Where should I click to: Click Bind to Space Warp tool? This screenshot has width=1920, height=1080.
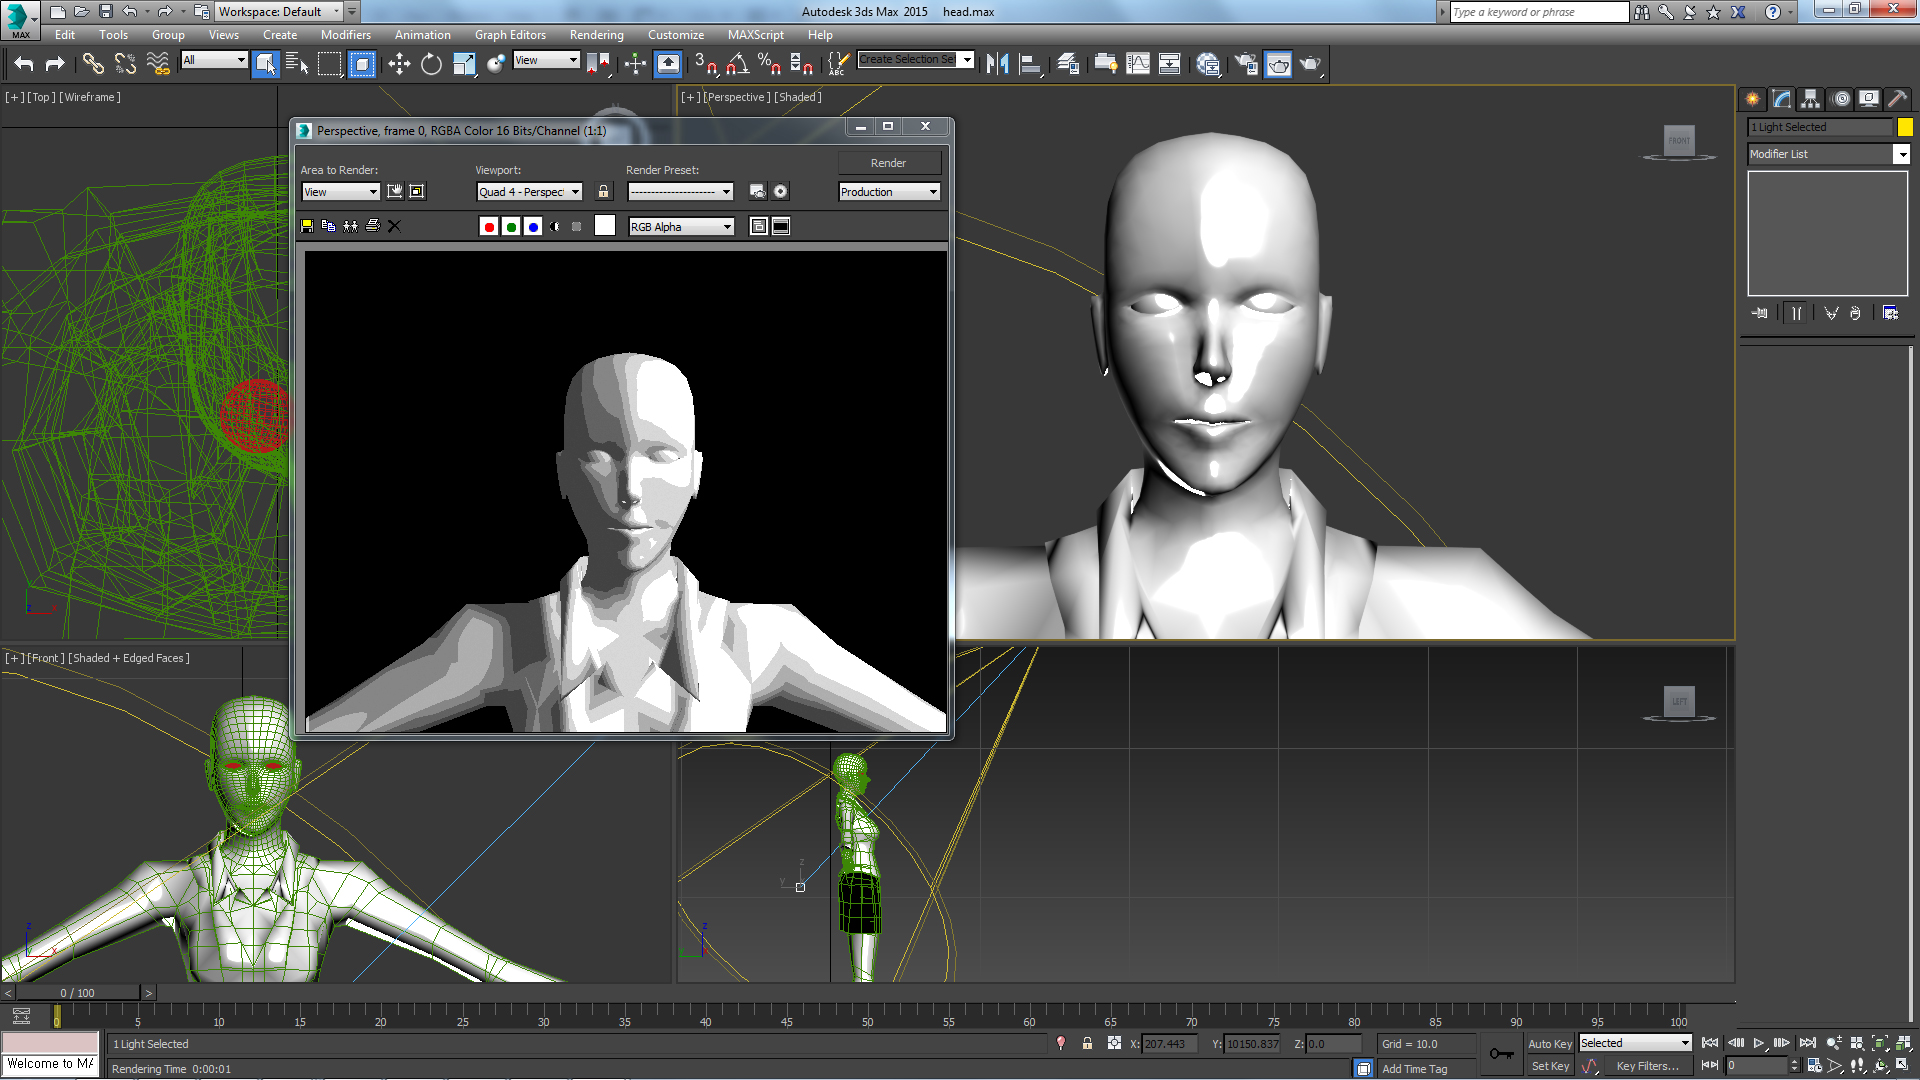tap(158, 64)
